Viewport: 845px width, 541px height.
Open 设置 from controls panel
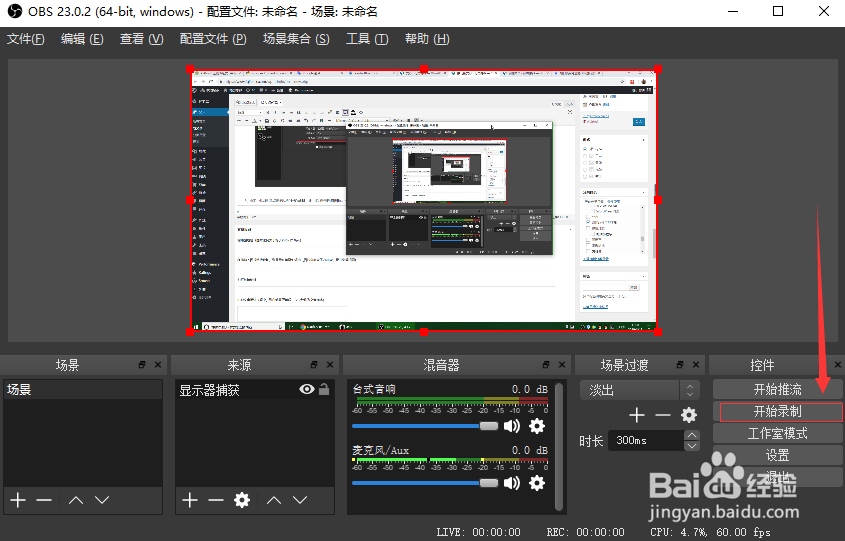pyautogui.click(x=778, y=455)
